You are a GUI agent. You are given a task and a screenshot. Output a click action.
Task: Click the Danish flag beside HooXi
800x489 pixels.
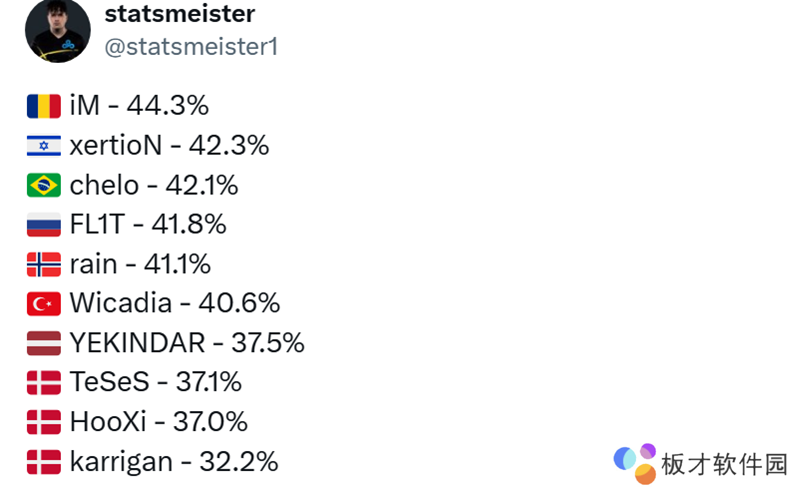pyautogui.click(x=44, y=422)
